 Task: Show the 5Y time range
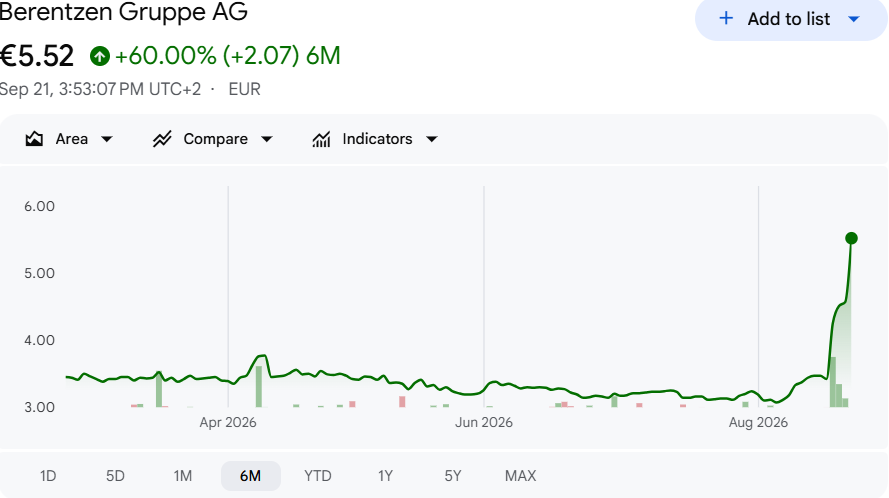(452, 476)
